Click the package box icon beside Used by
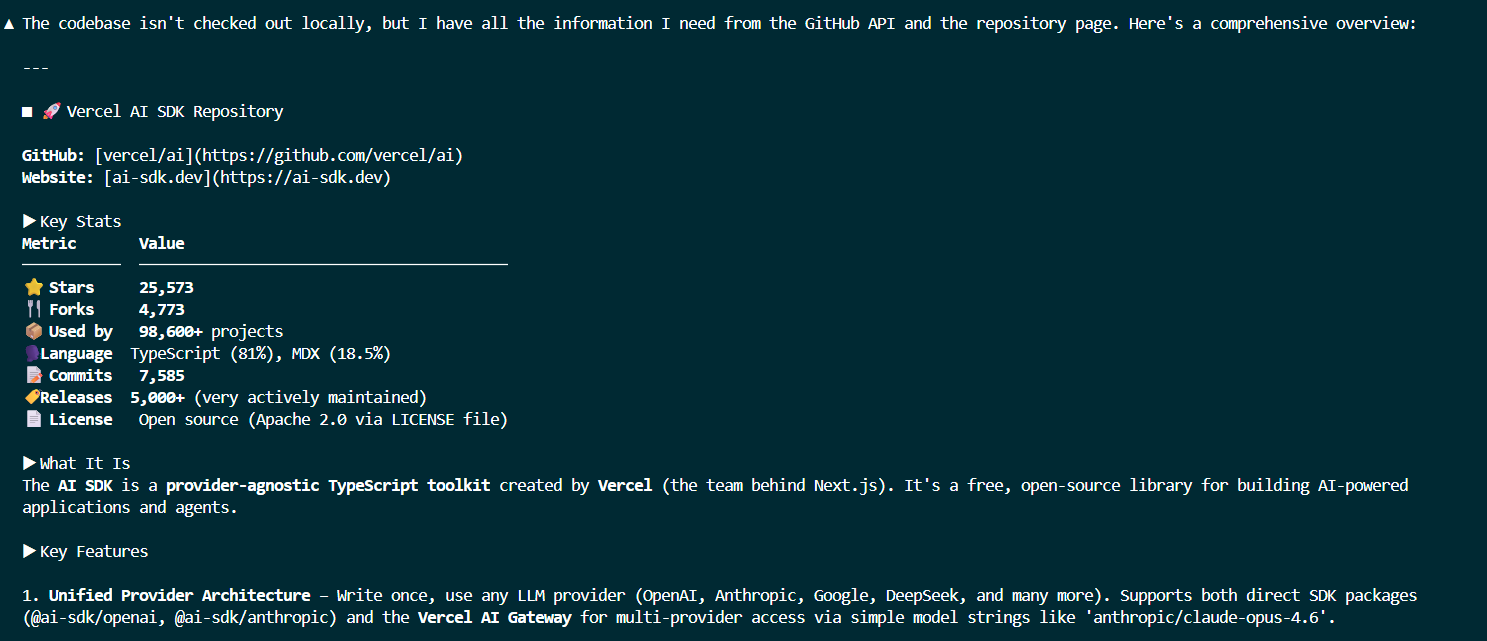Image resolution: width=1487 pixels, height=641 pixels. coord(33,332)
